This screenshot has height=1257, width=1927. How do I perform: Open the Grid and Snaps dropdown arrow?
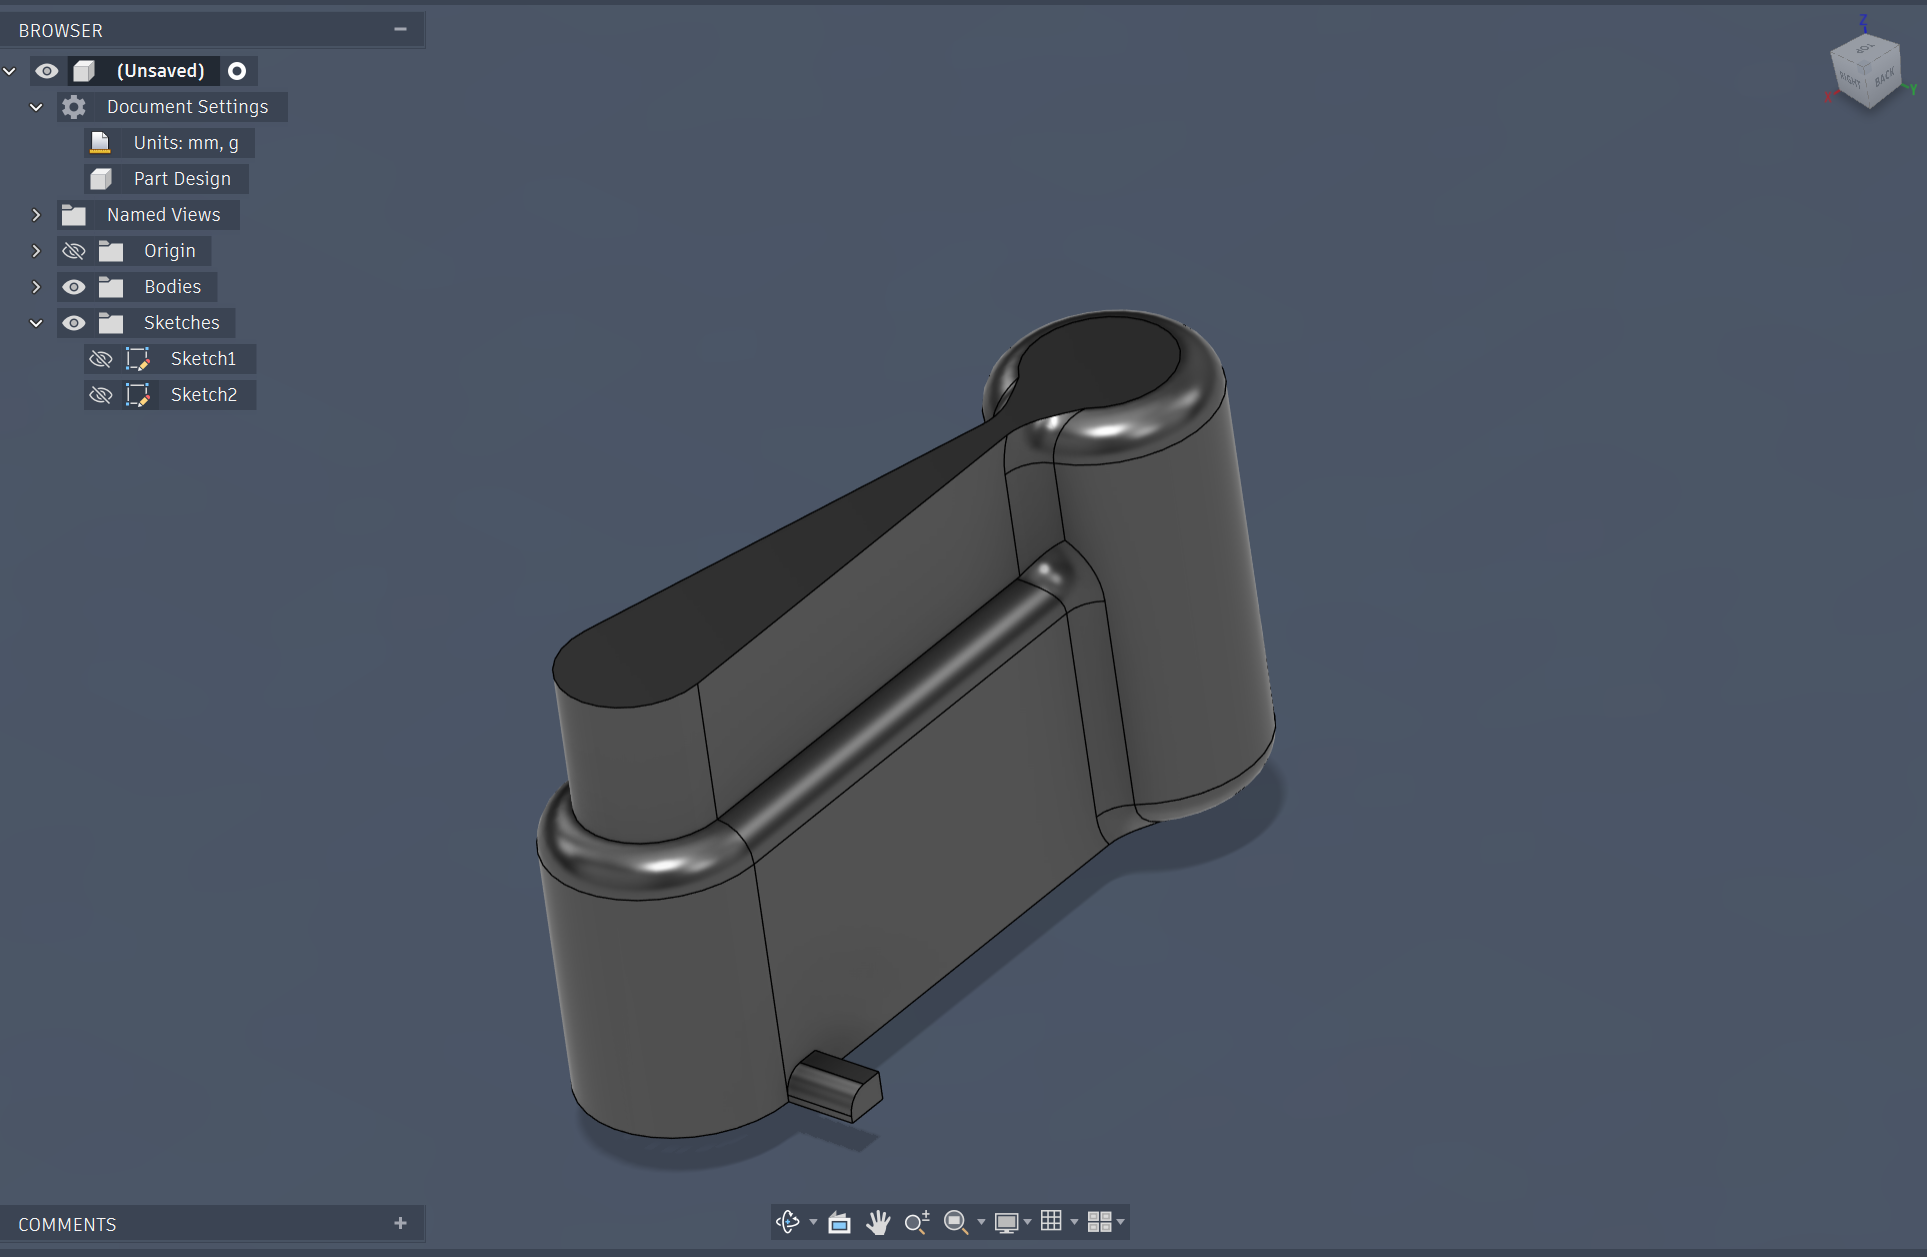point(1074,1222)
